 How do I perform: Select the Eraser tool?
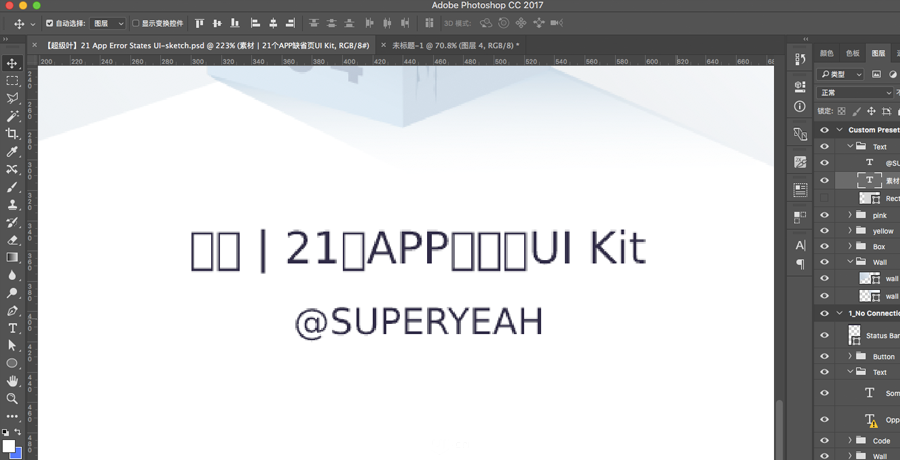point(11,240)
